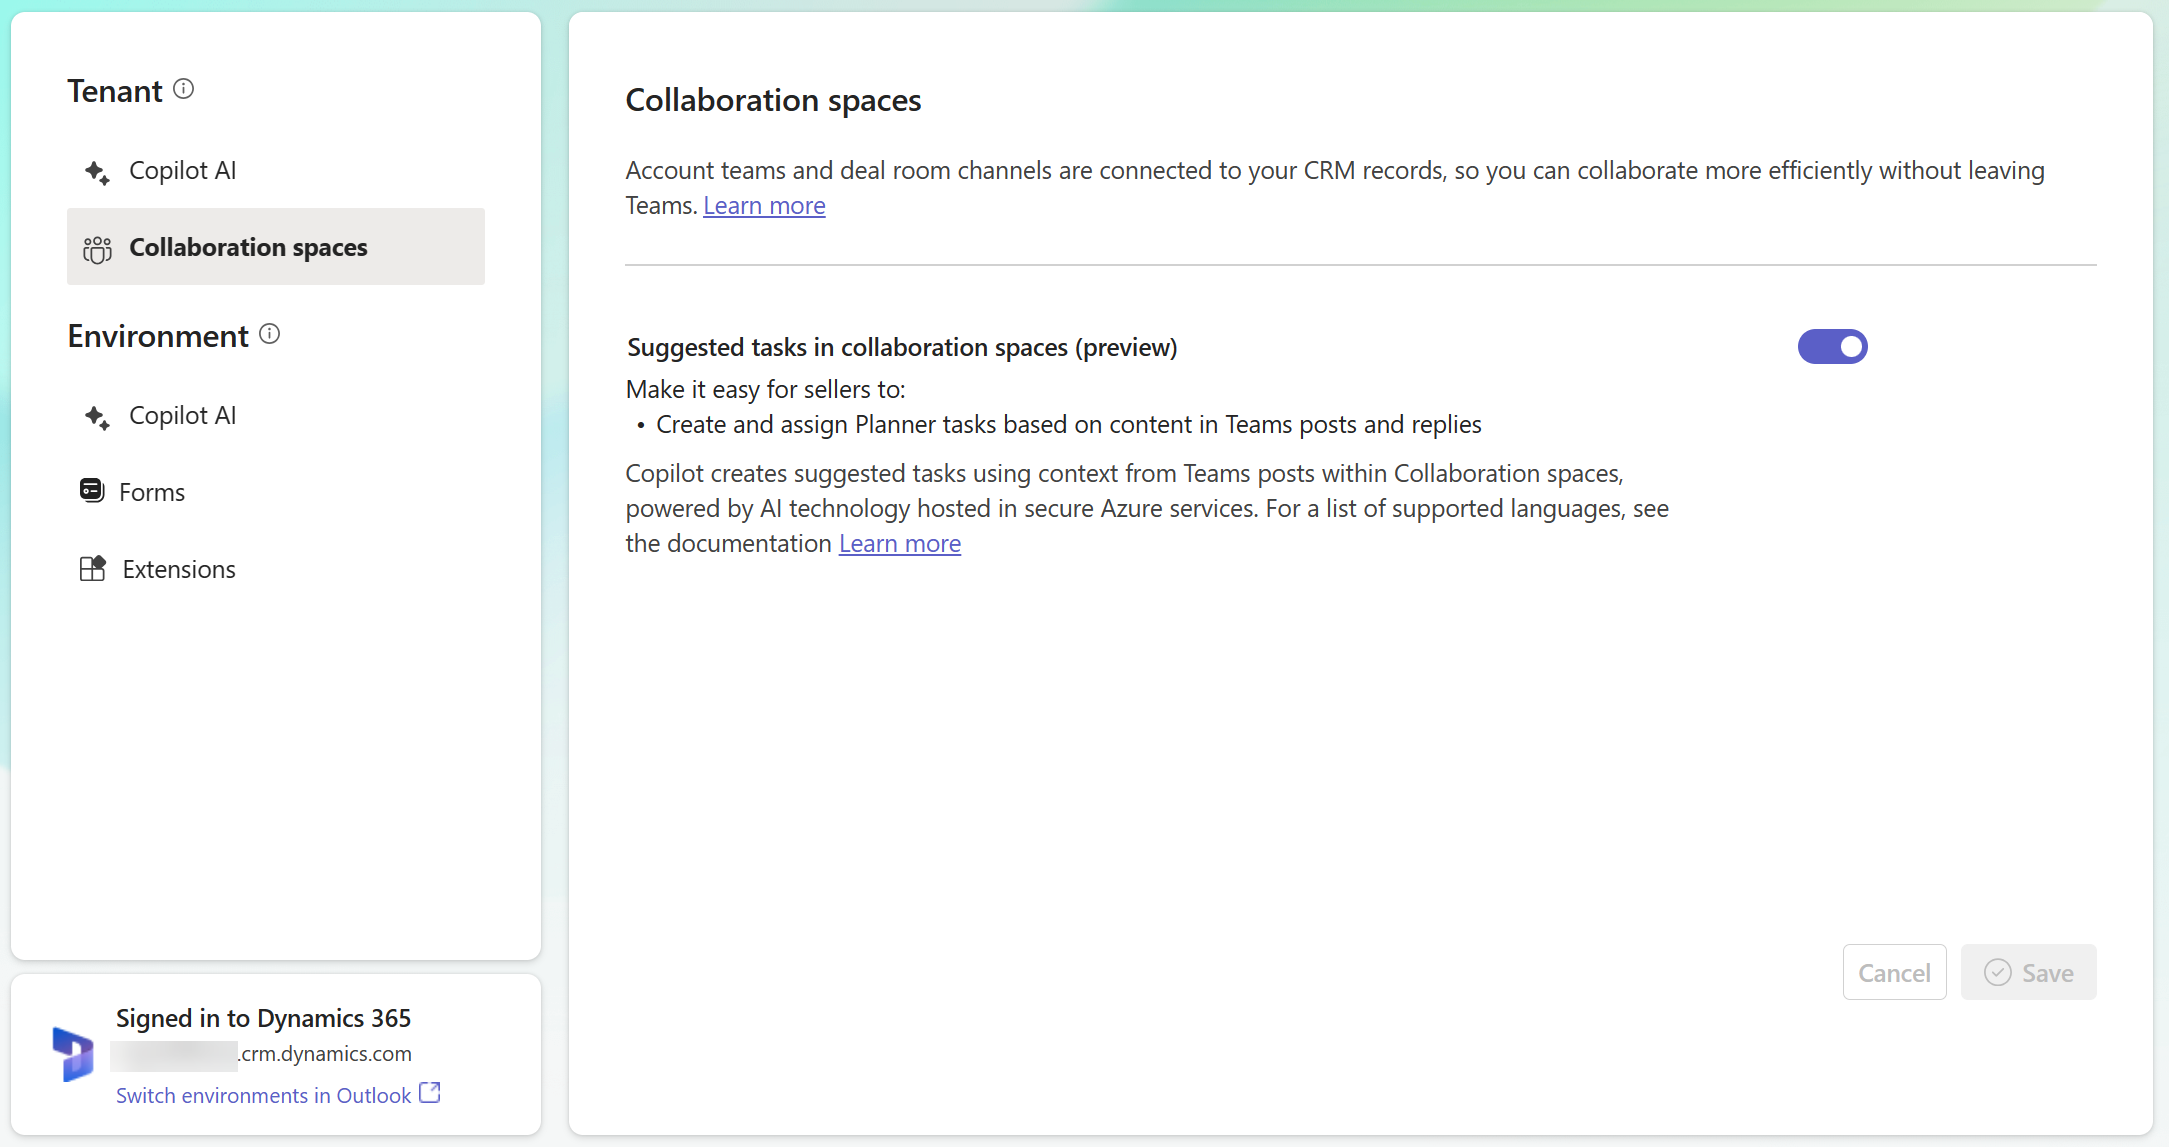2169x1147 pixels.
Task: Select Copilot AI under Tenant menu
Action: [181, 171]
